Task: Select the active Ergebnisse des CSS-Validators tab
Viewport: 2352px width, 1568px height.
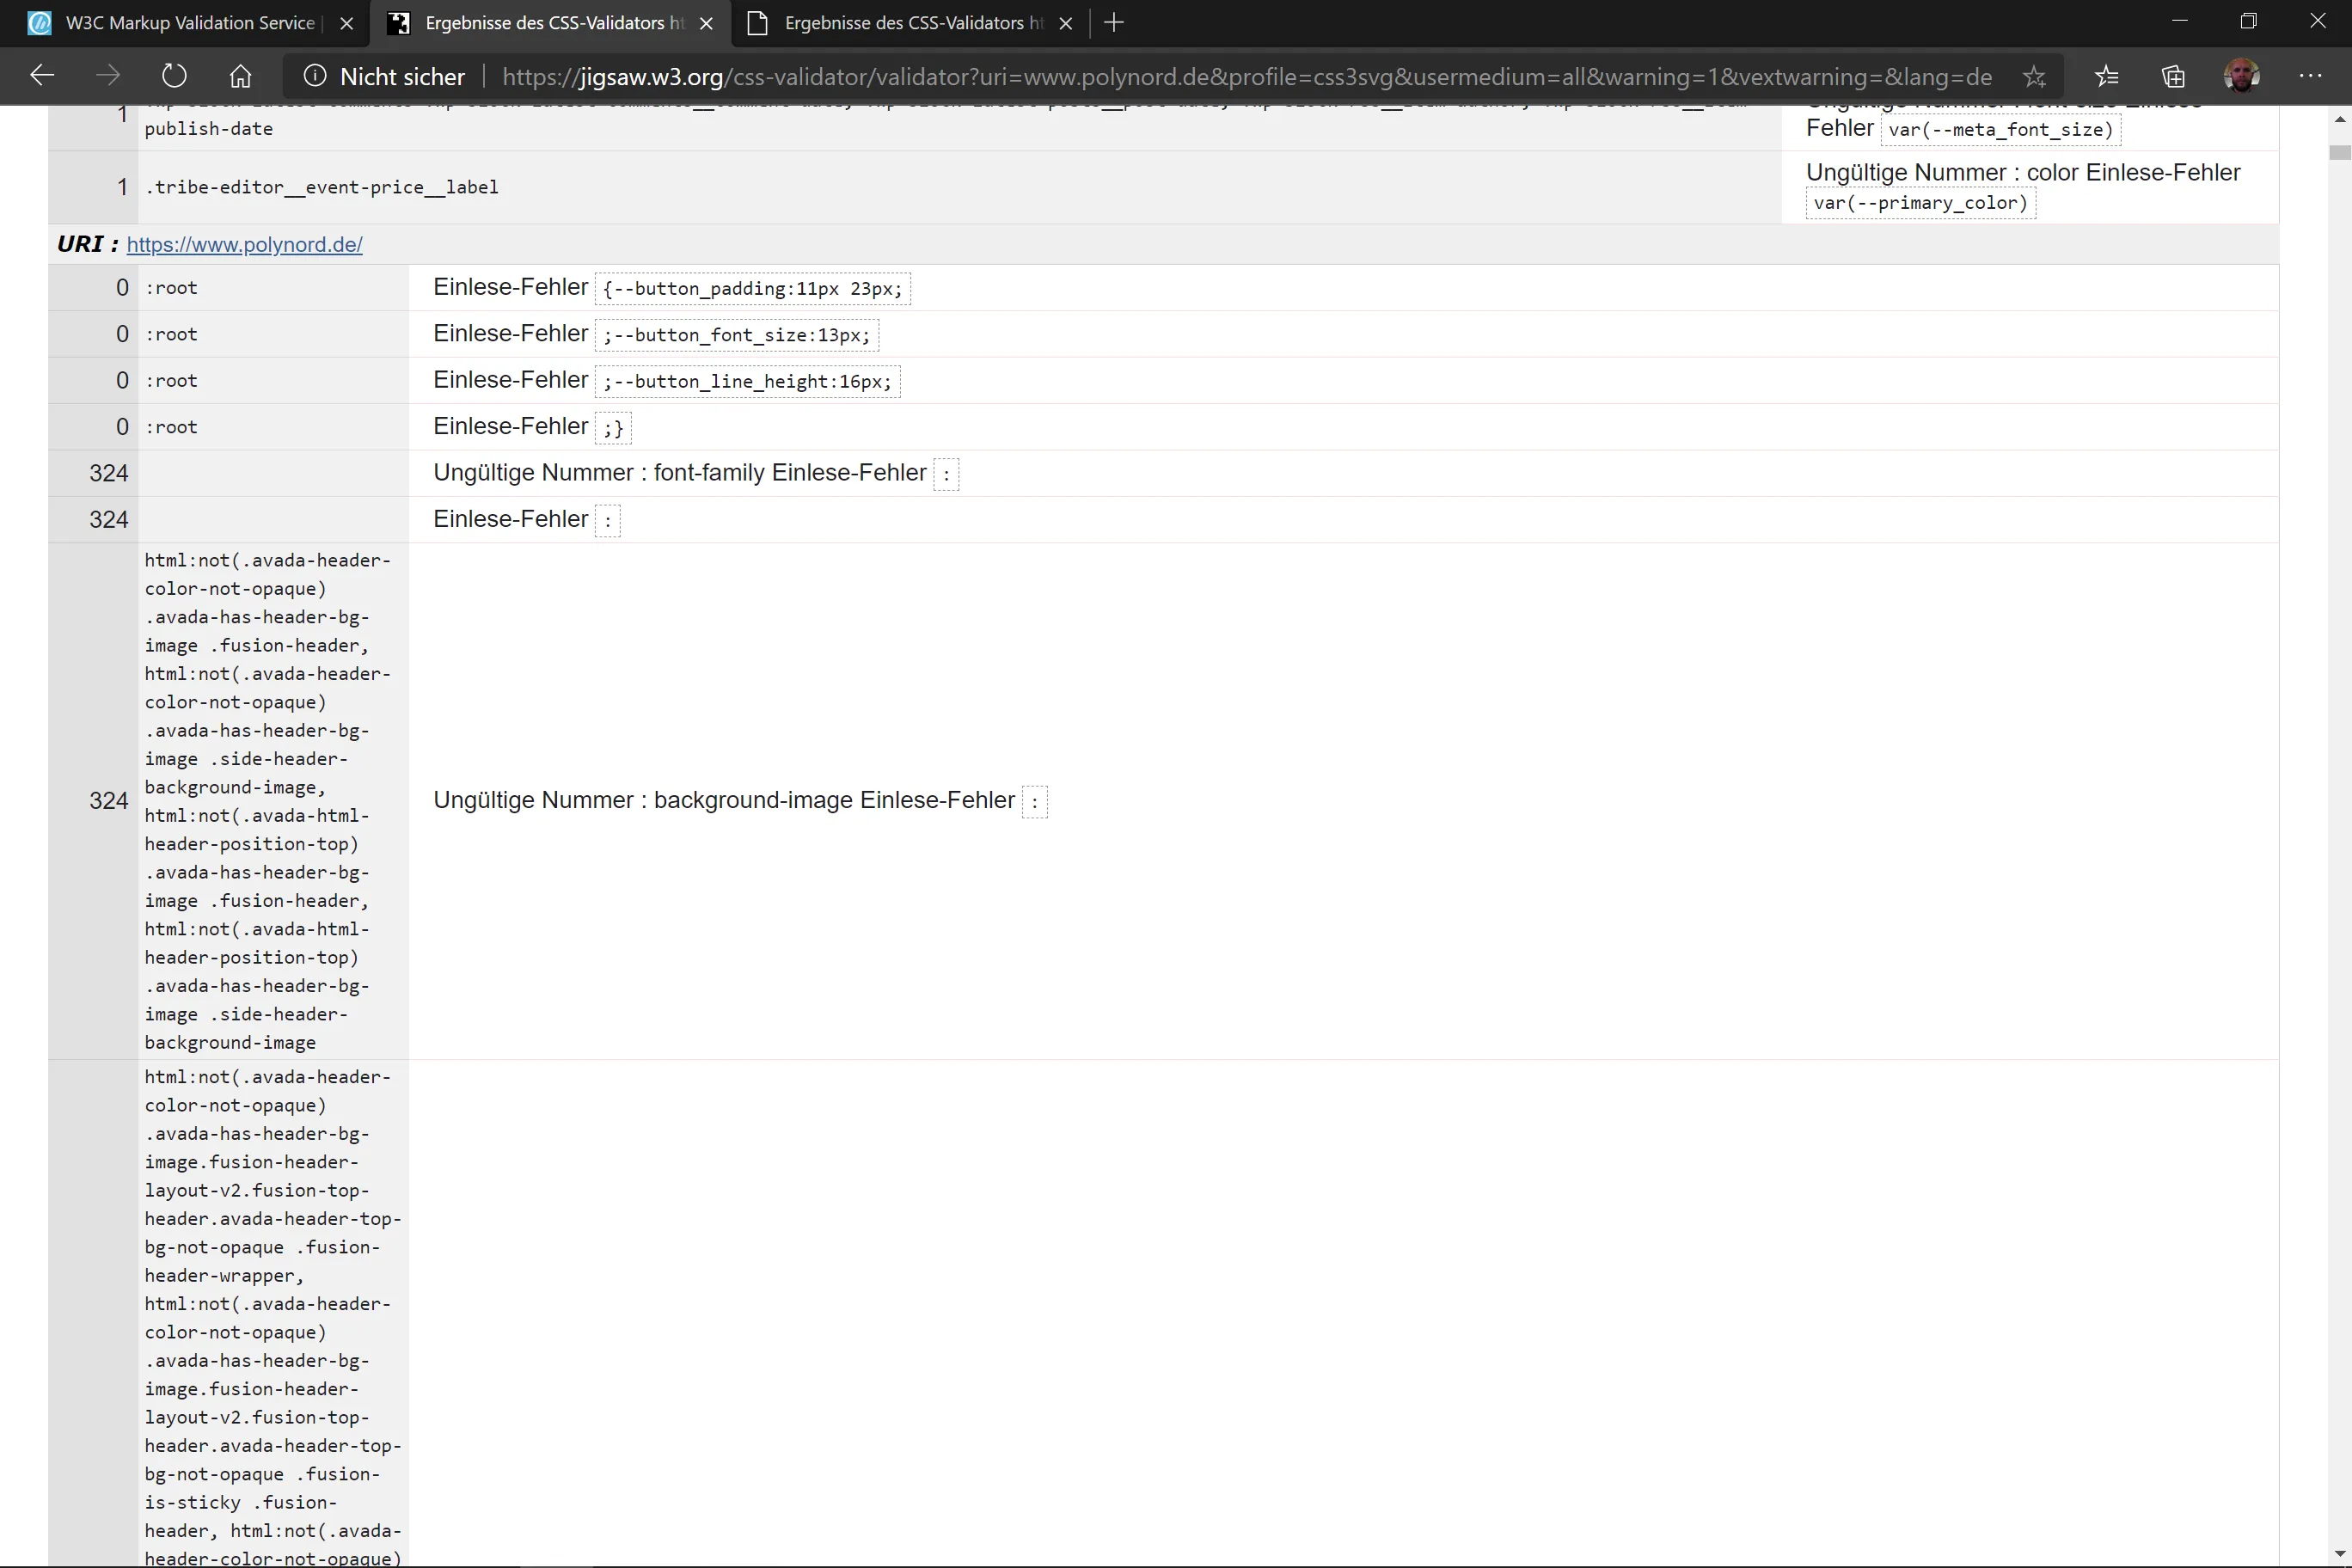Action: (x=551, y=23)
